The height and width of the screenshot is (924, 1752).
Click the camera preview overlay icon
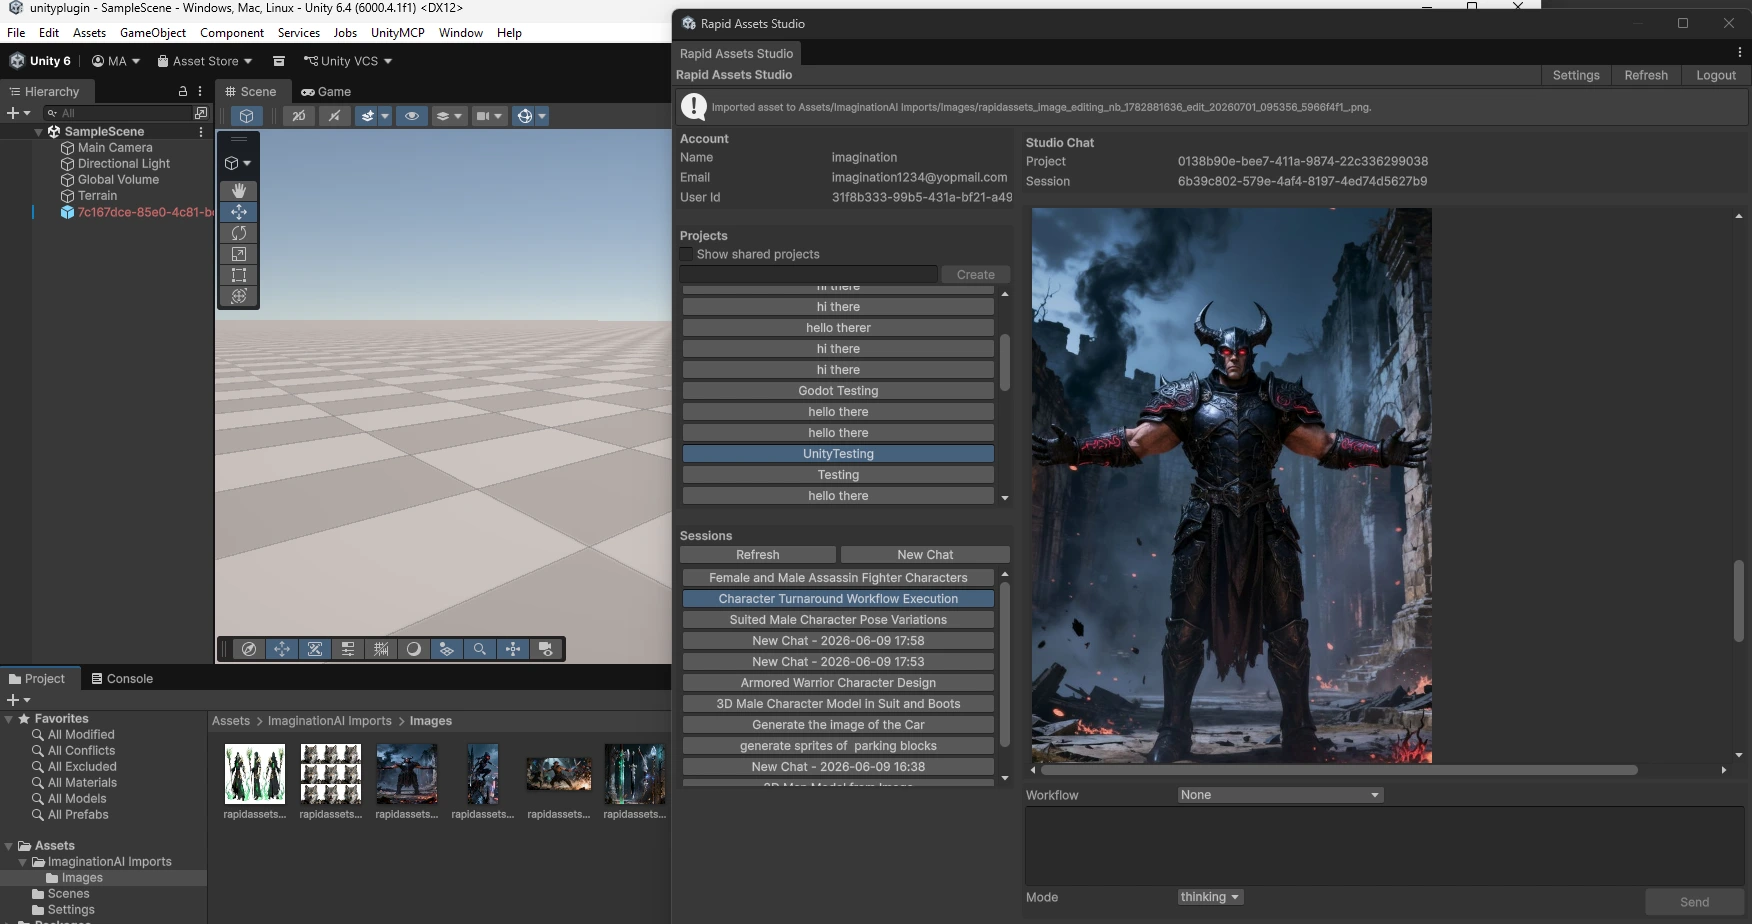pyautogui.click(x=546, y=649)
